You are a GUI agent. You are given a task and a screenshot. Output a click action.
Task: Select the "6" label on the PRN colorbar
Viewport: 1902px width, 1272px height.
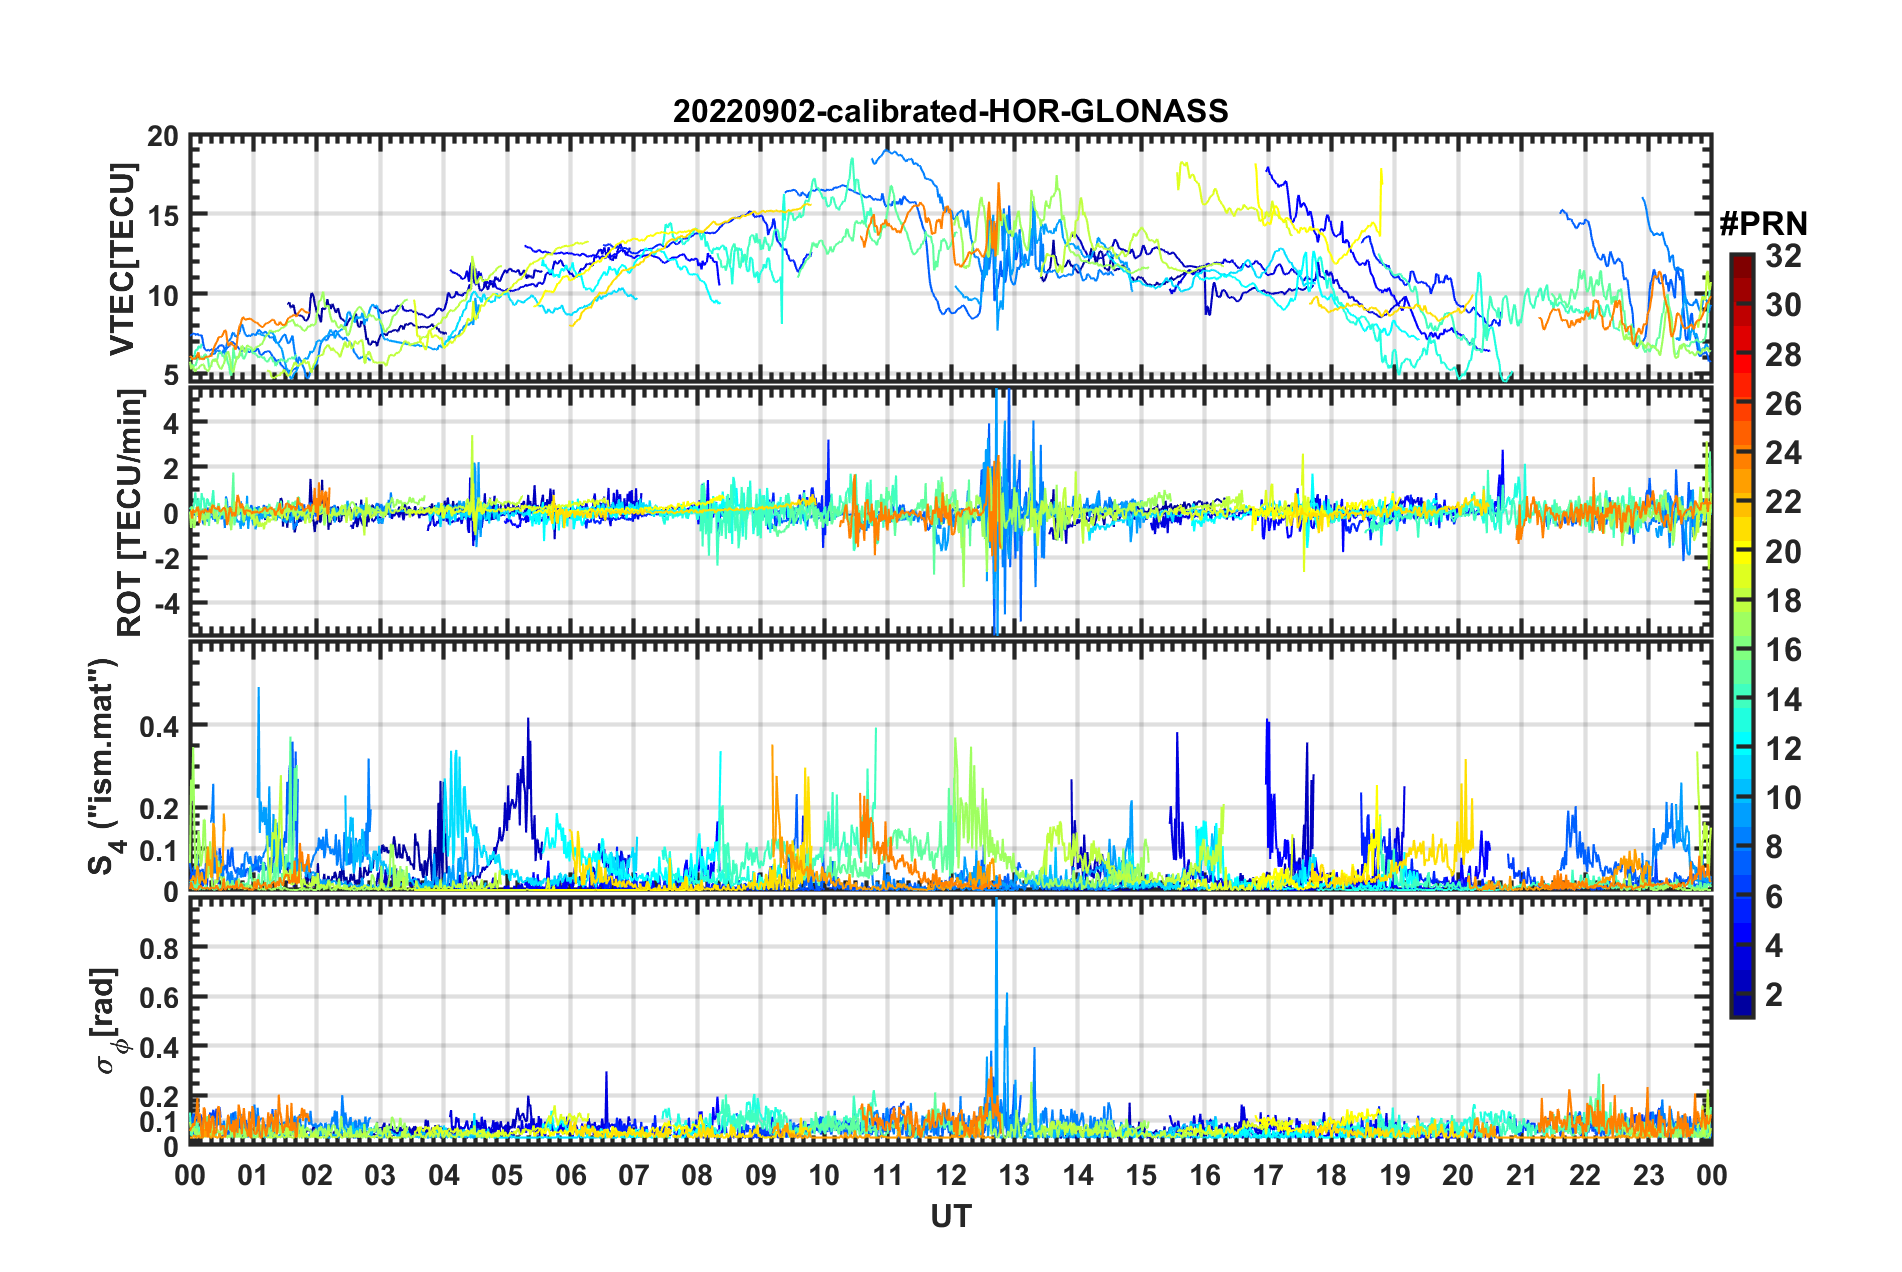pos(1775,897)
